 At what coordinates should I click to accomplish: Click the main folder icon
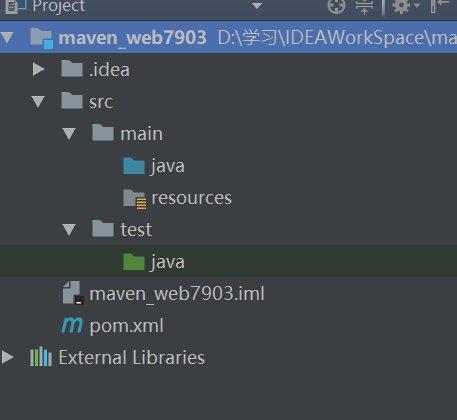(103, 132)
